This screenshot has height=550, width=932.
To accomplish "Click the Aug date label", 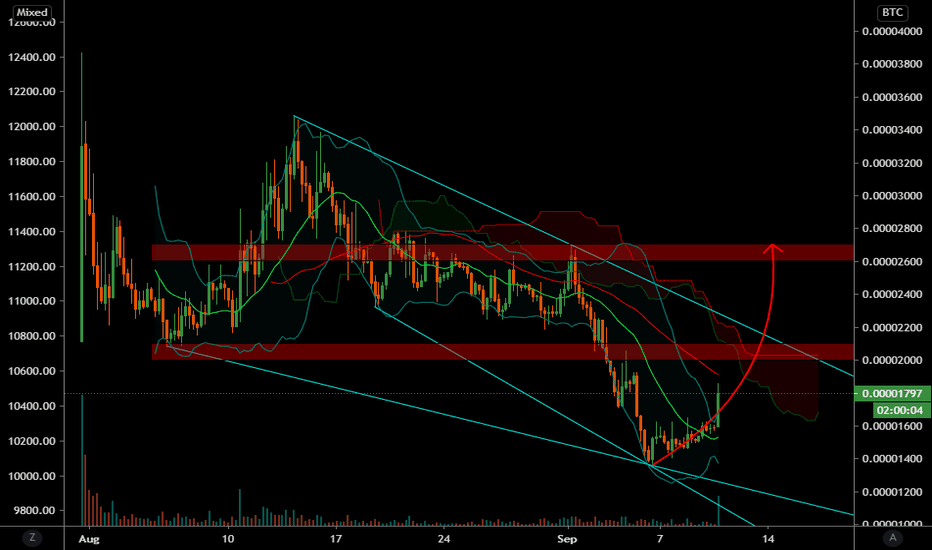I will pyautogui.click(x=89, y=539).
